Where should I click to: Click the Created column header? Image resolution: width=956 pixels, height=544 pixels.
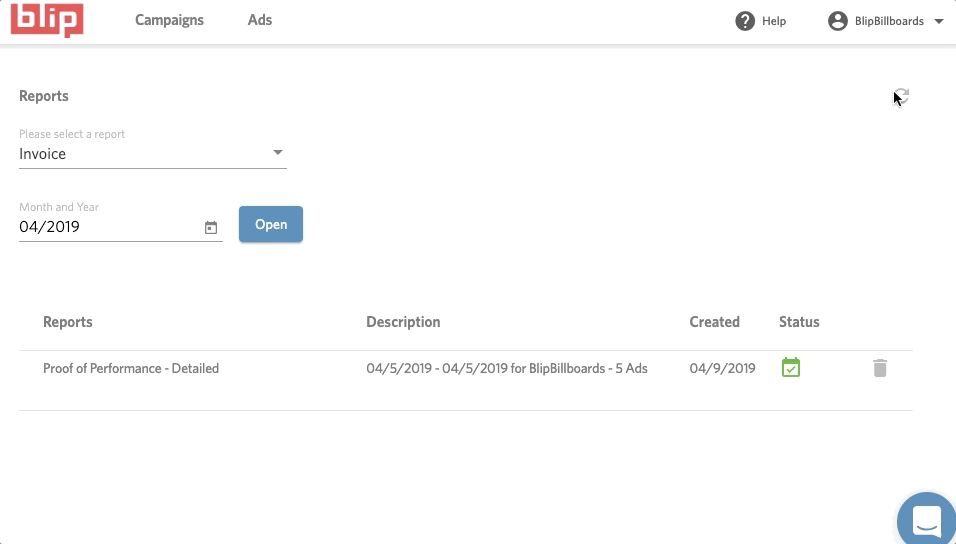pyautogui.click(x=715, y=322)
